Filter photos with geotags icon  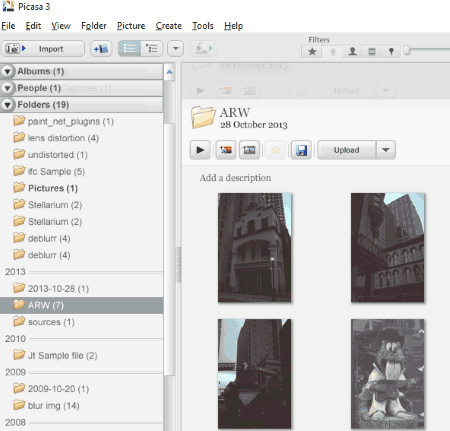(x=391, y=51)
